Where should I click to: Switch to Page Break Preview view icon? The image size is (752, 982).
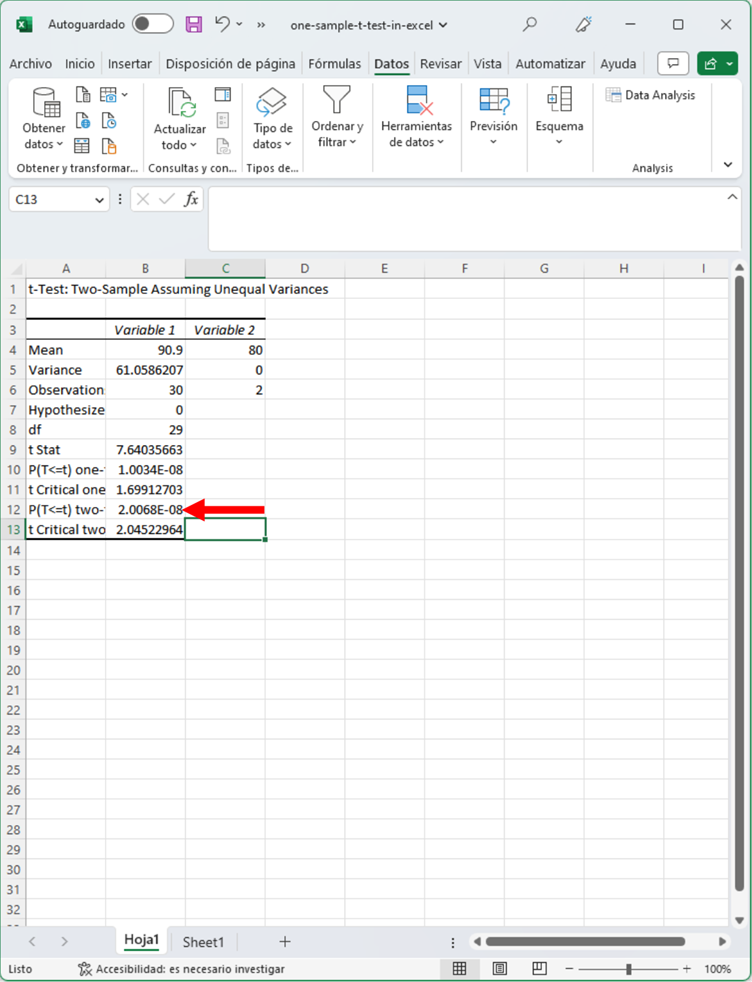coord(538,969)
